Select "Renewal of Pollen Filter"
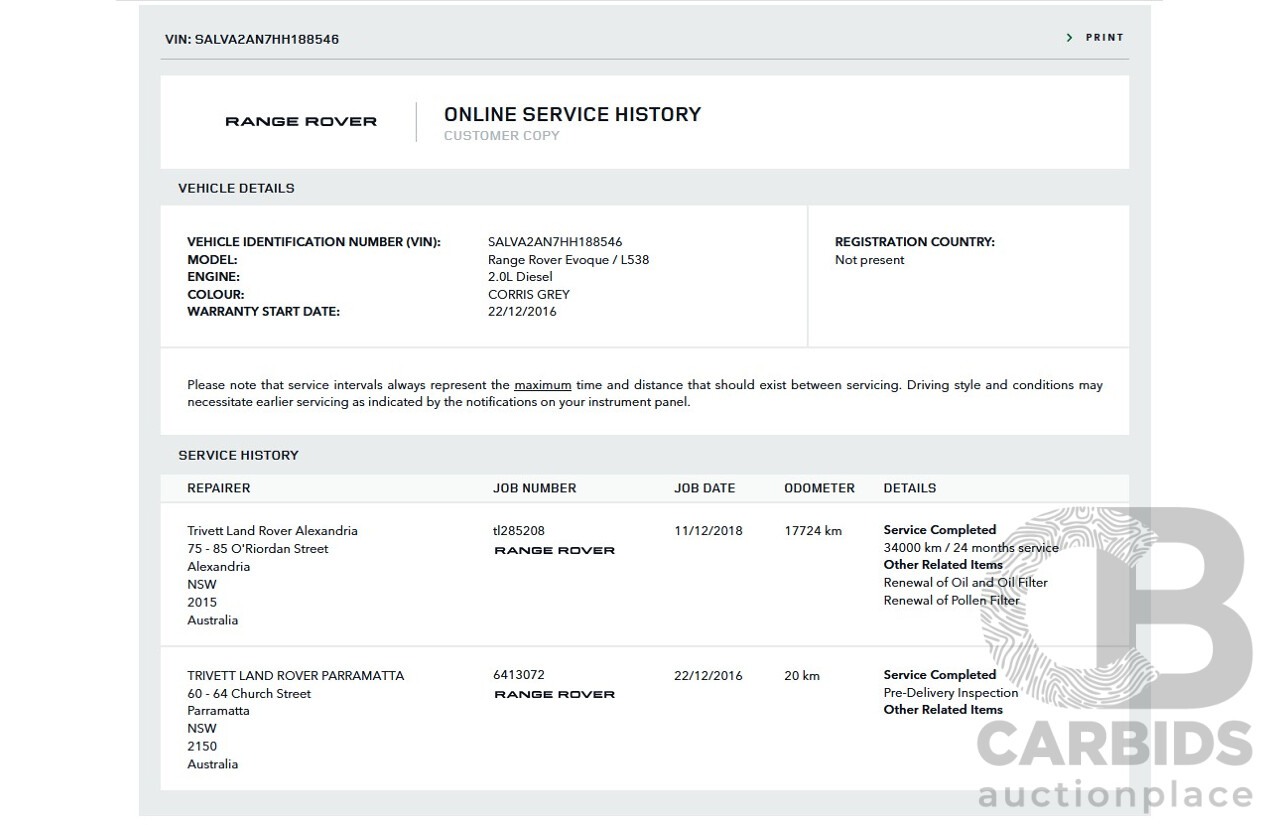The image size is (1280, 825). pyautogui.click(x=952, y=601)
